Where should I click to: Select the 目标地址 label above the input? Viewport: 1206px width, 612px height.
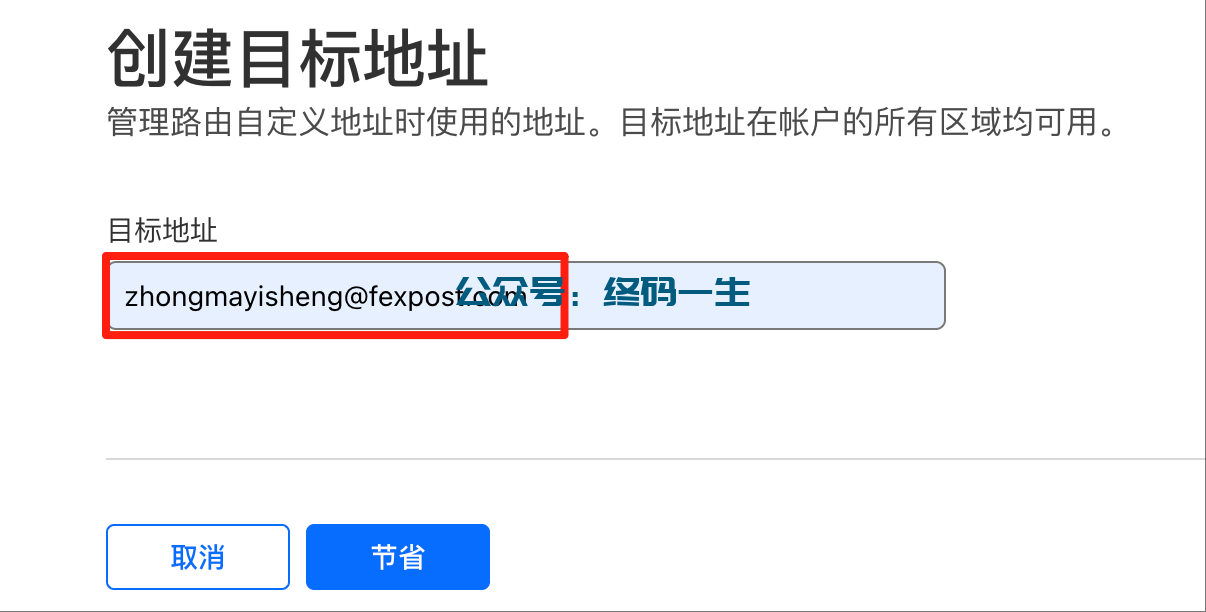pos(162,231)
